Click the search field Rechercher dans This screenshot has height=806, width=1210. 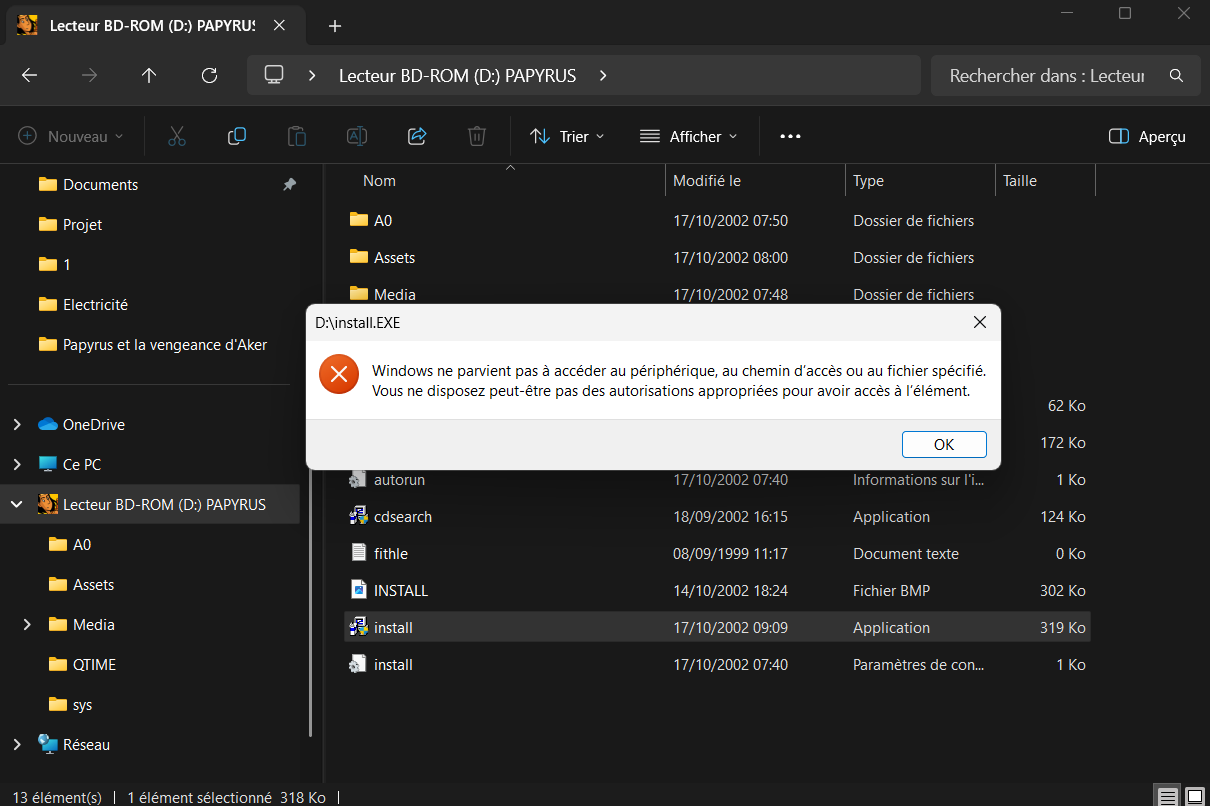click(x=1047, y=75)
